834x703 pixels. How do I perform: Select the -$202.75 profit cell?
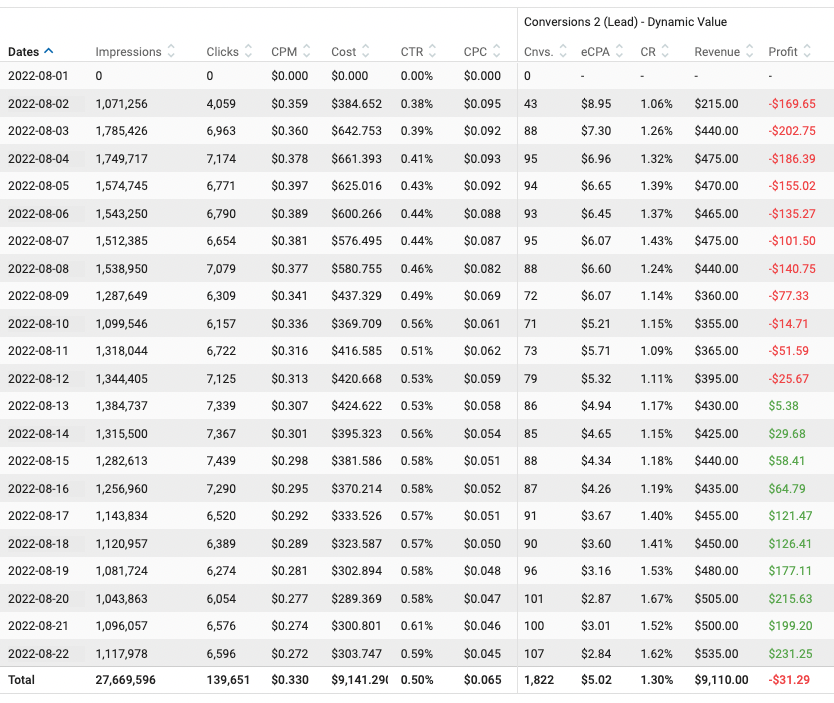tap(791, 131)
